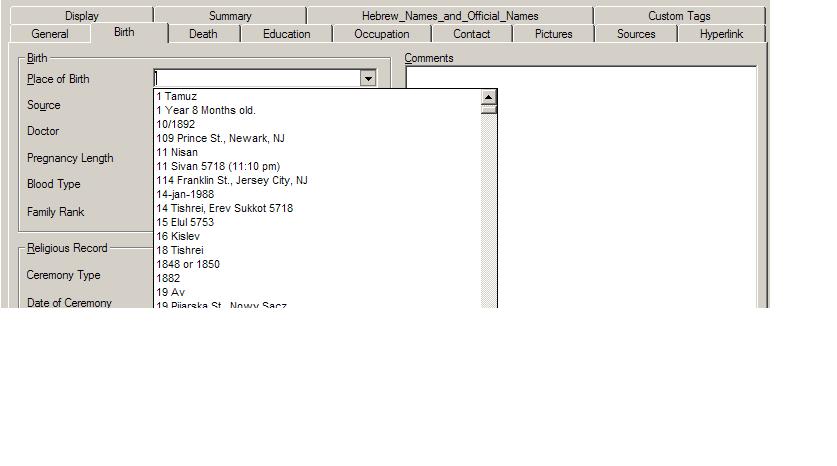Go to the Occupation tab
Image resolution: width=837 pixels, height=466 pixels.
tap(381, 34)
